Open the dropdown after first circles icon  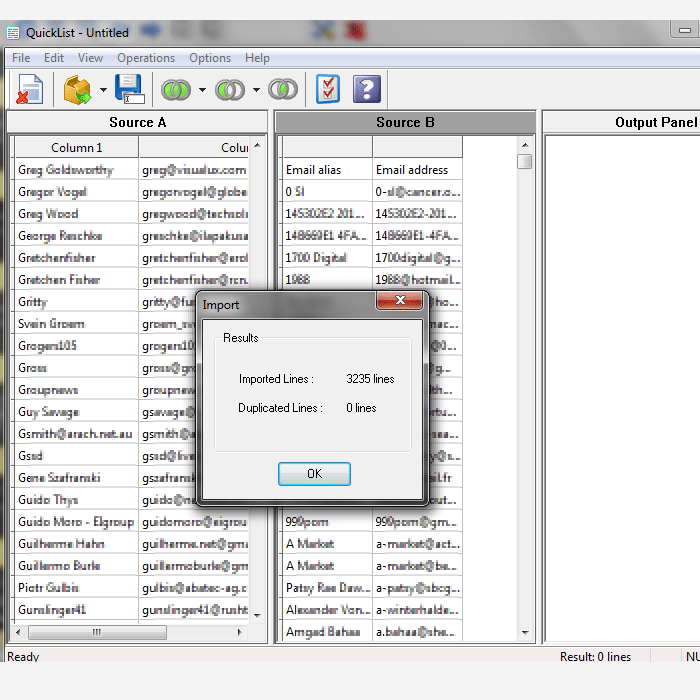(x=202, y=90)
